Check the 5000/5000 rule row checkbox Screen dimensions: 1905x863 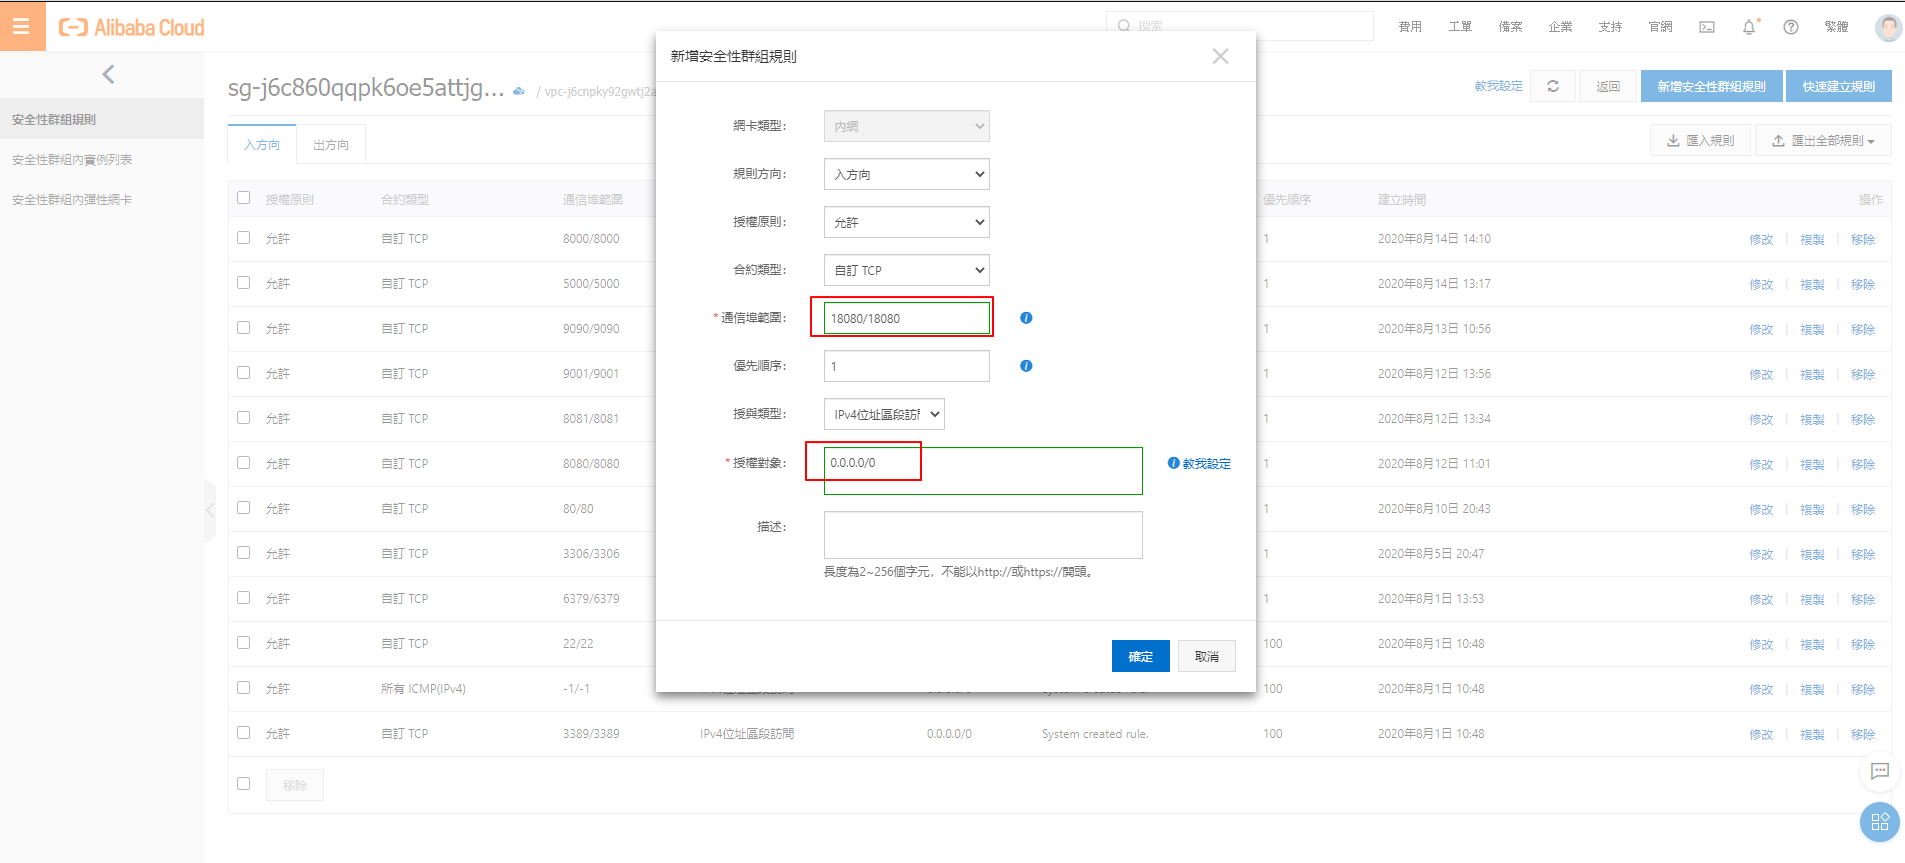click(x=244, y=283)
